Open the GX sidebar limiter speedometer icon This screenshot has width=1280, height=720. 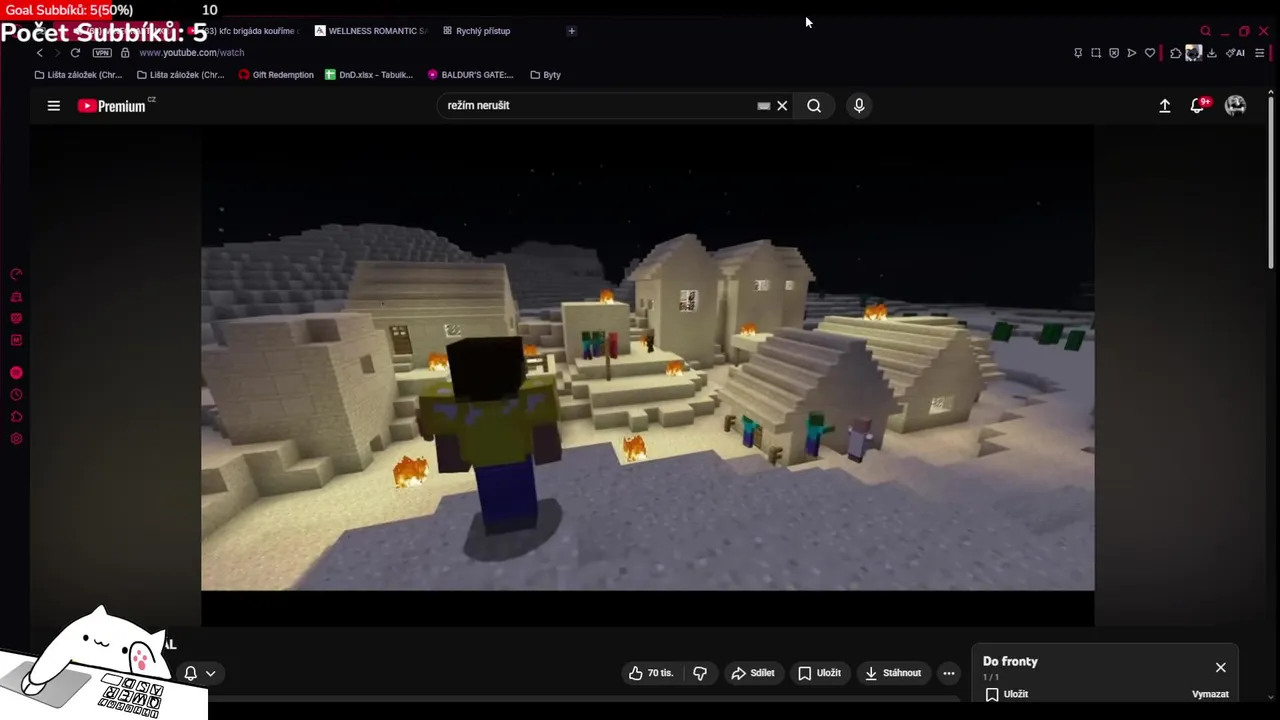[x=16, y=274]
